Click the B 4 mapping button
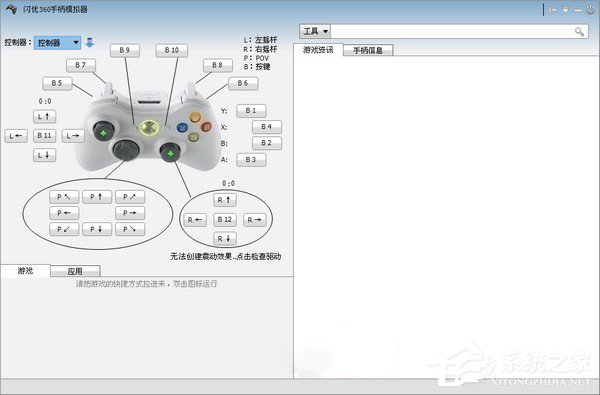The width and height of the screenshot is (600, 395). pos(267,127)
